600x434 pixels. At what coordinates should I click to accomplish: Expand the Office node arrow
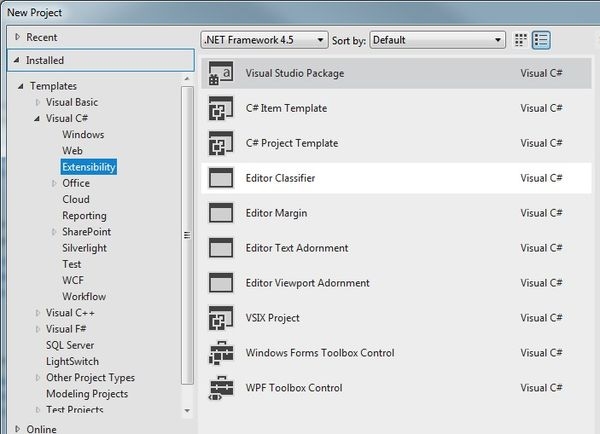tap(54, 183)
